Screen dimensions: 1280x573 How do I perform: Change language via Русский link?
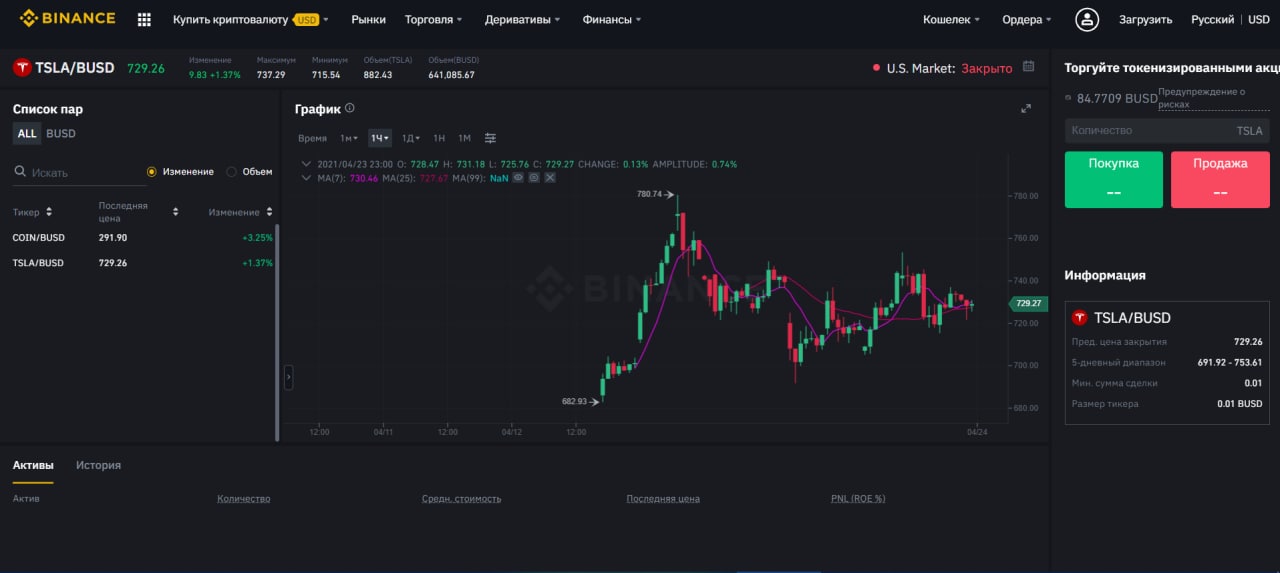[1212, 19]
